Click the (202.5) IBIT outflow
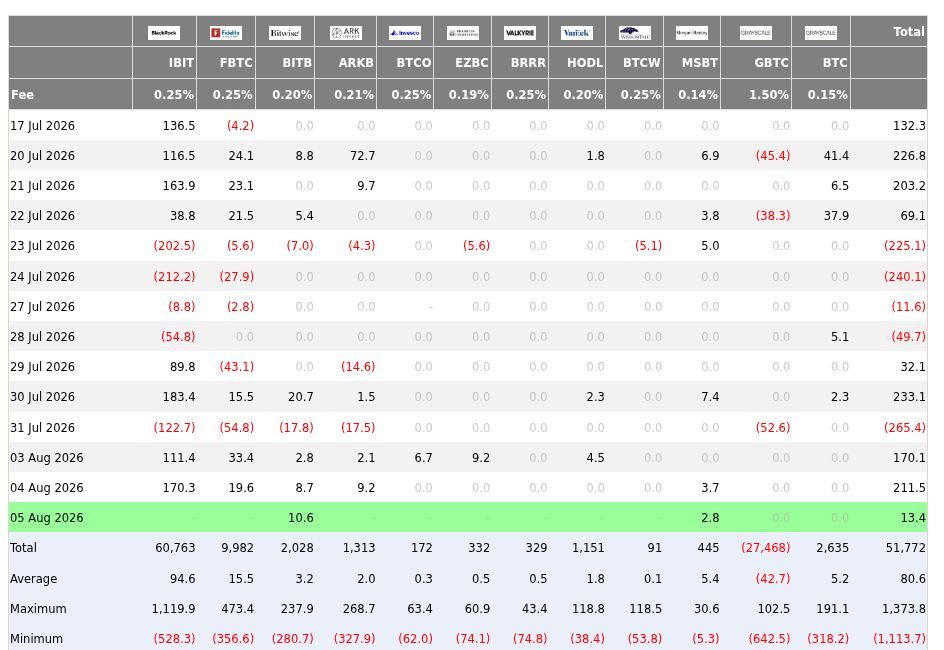Viewport: 944px width, 650px height. tap(175, 246)
